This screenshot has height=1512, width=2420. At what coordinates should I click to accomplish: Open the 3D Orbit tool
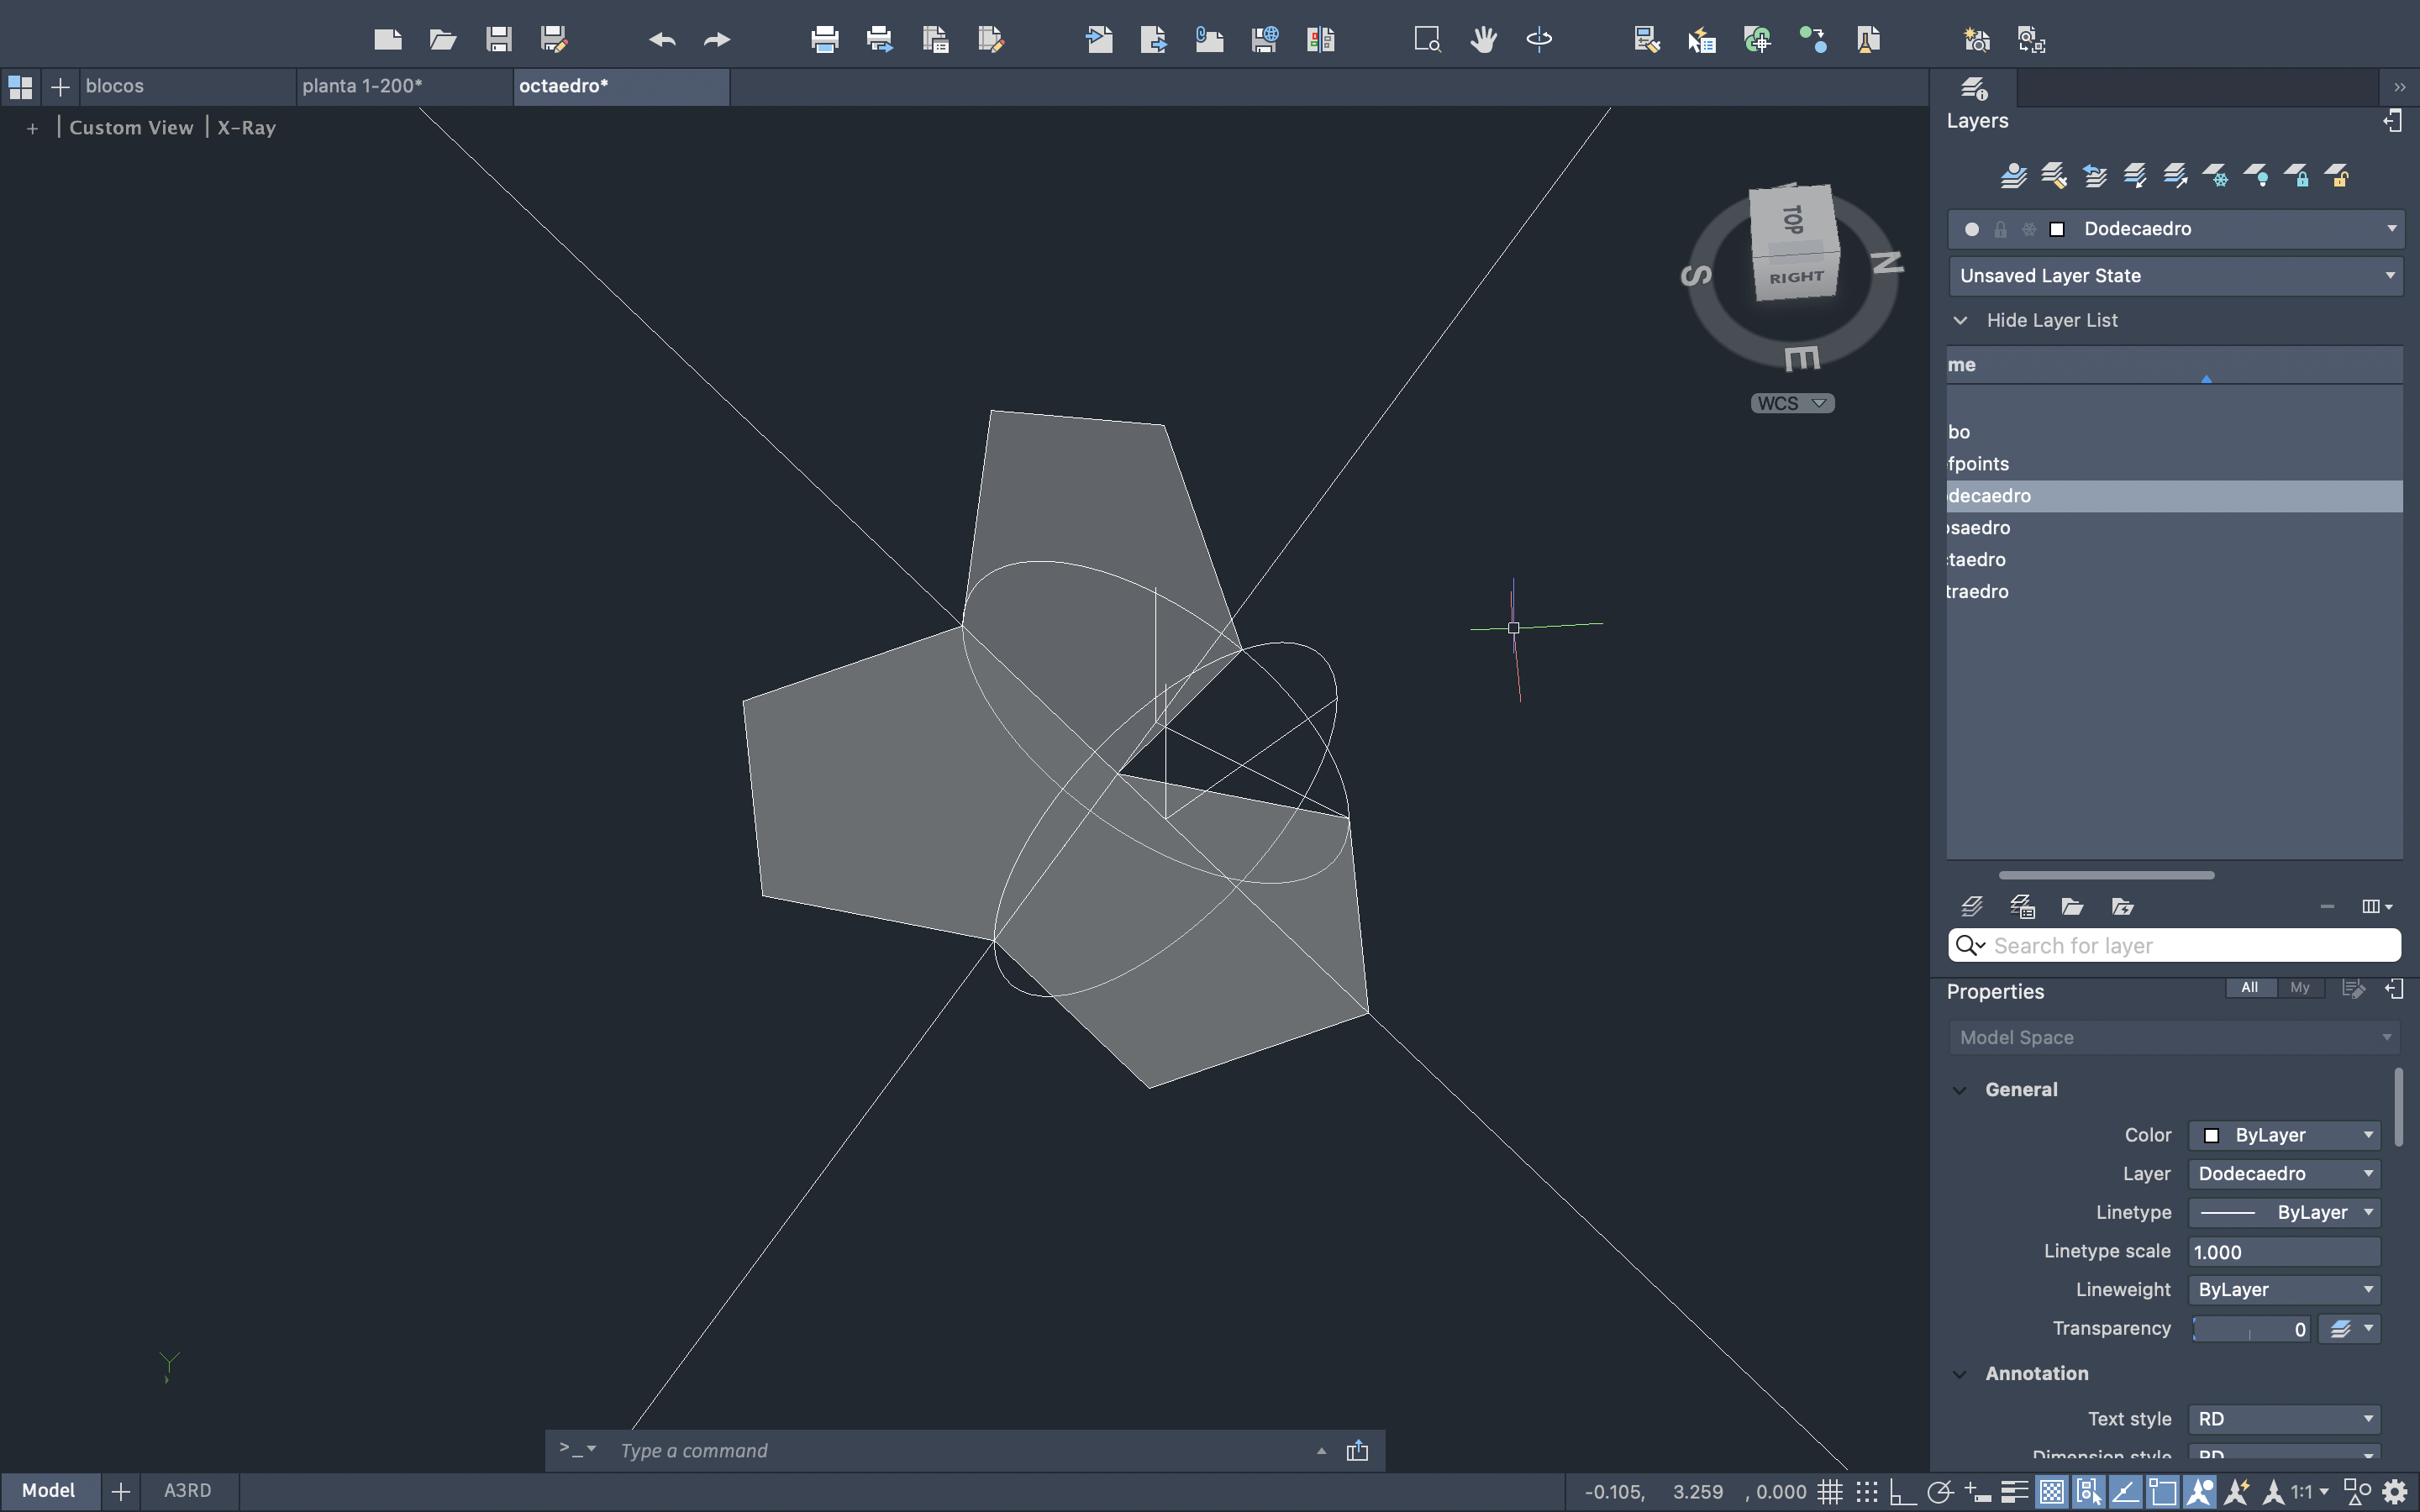coord(1538,40)
